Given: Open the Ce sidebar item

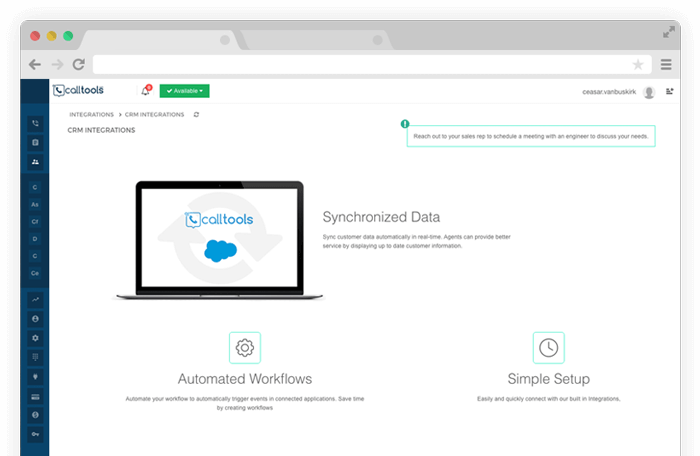Looking at the screenshot, I should coord(35,273).
